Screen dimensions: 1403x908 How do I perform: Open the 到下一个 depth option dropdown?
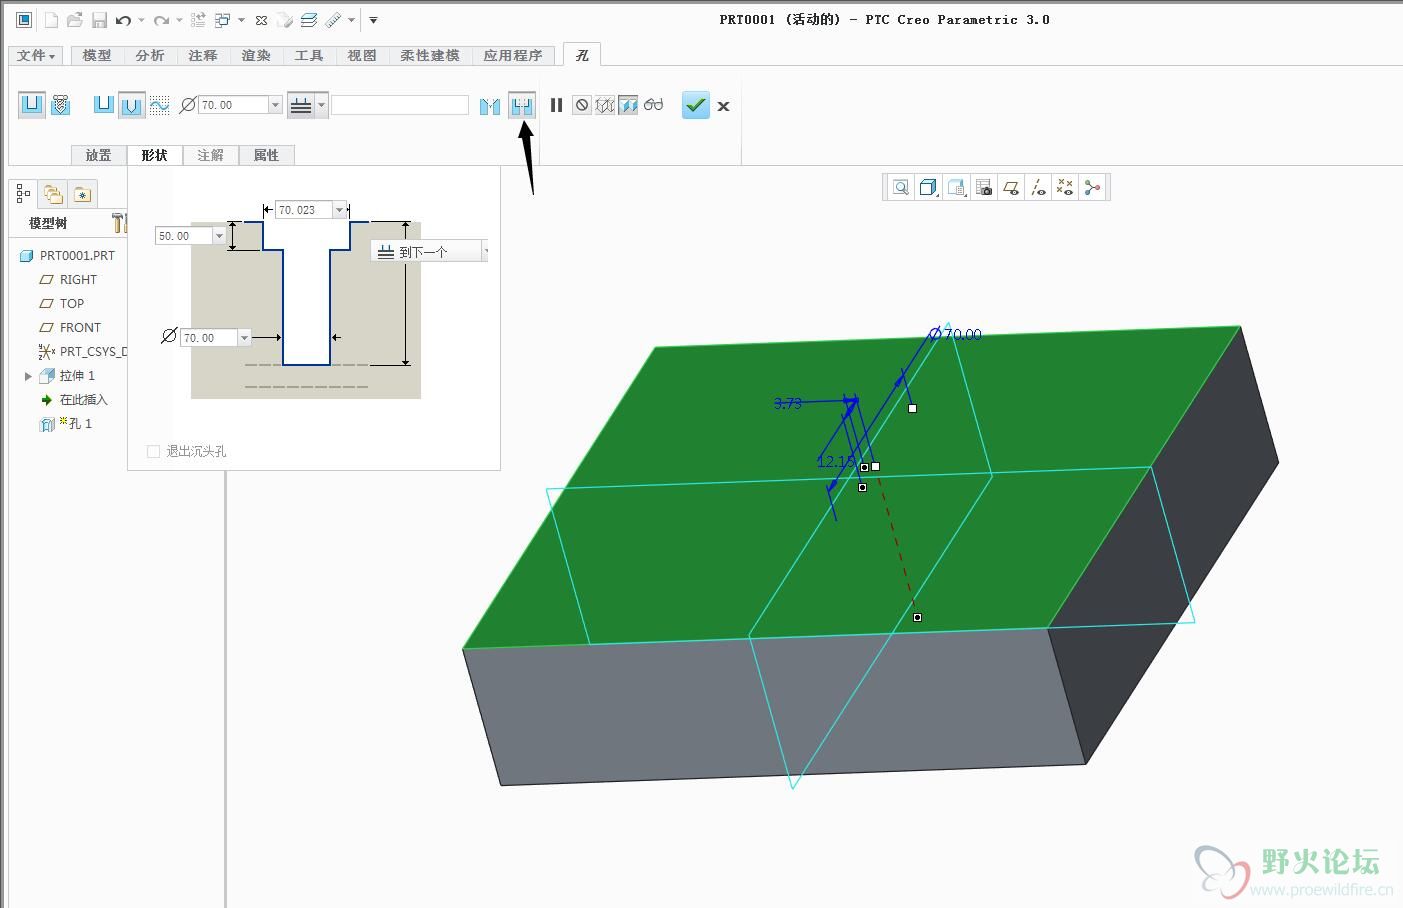pos(485,252)
